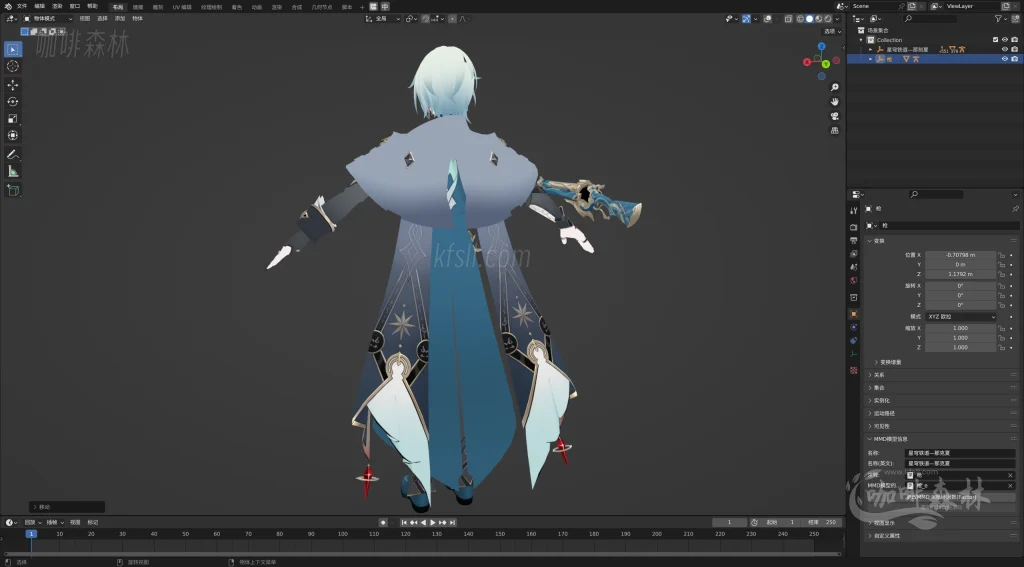Select the Move tool in the left toolbar
The image size is (1024, 567).
click(x=12, y=85)
